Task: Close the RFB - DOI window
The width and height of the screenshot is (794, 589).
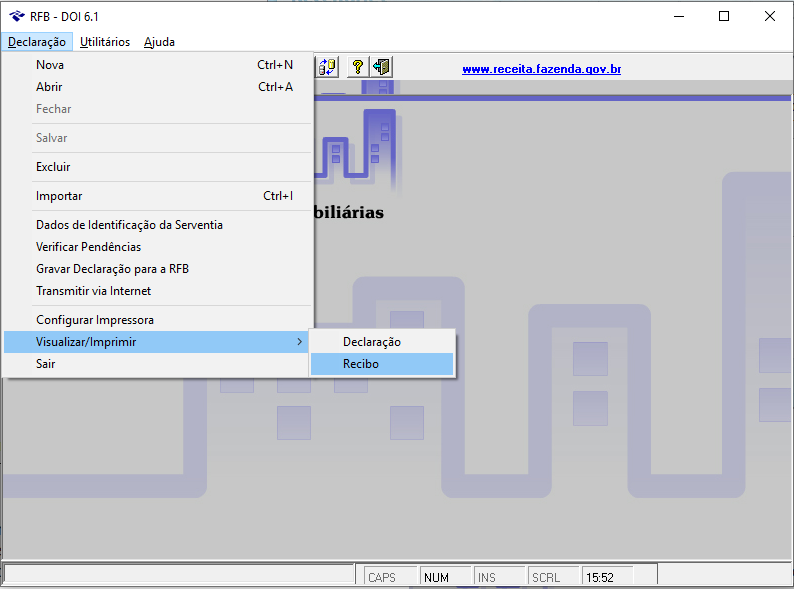Action: click(770, 16)
